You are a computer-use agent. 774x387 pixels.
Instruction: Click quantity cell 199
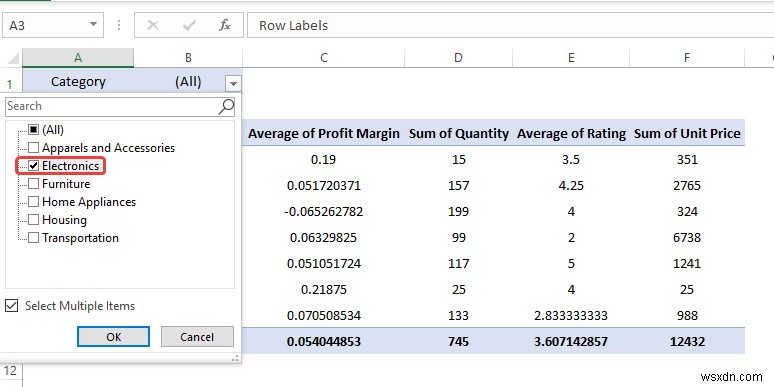[x=459, y=212]
